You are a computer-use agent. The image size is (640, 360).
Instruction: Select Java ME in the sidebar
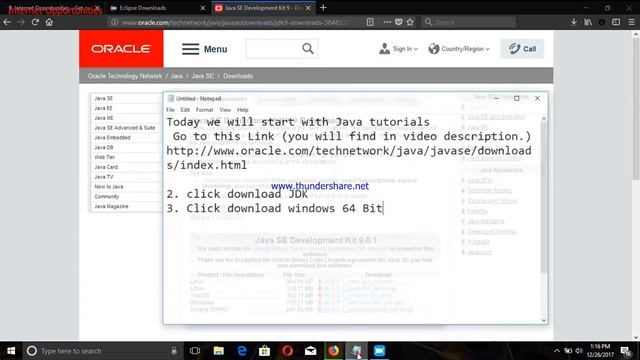pyautogui.click(x=104, y=118)
